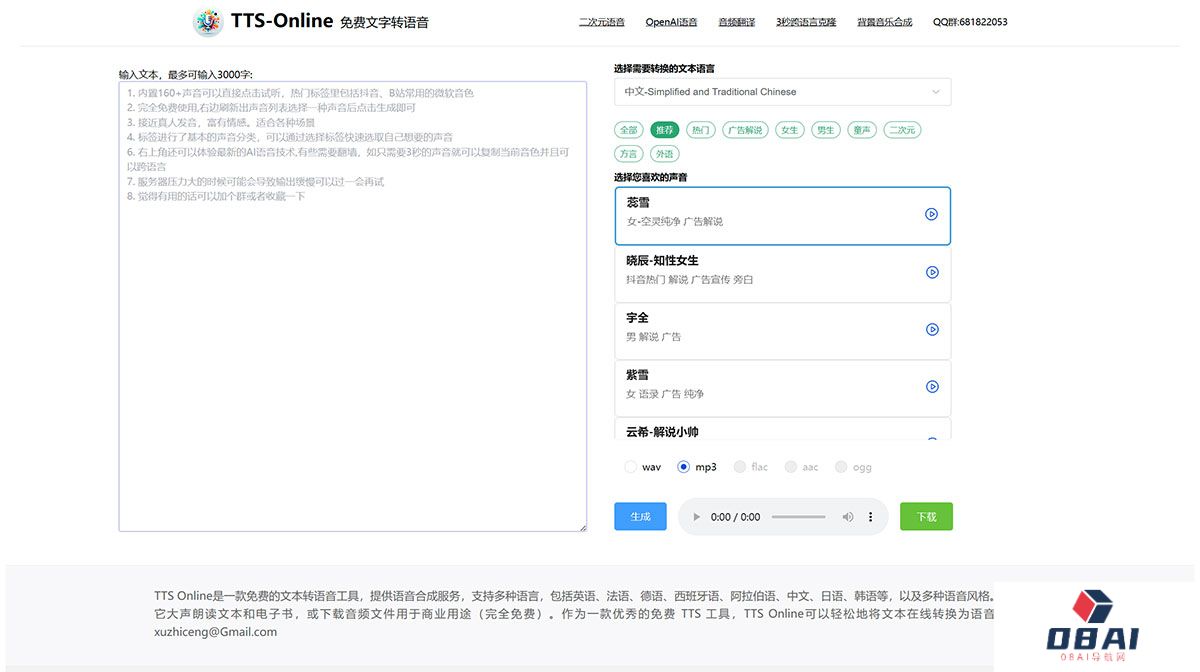The image size is (1200, 672).
Task: Filter voices by 男生 tag
Action: pos(825,130)
